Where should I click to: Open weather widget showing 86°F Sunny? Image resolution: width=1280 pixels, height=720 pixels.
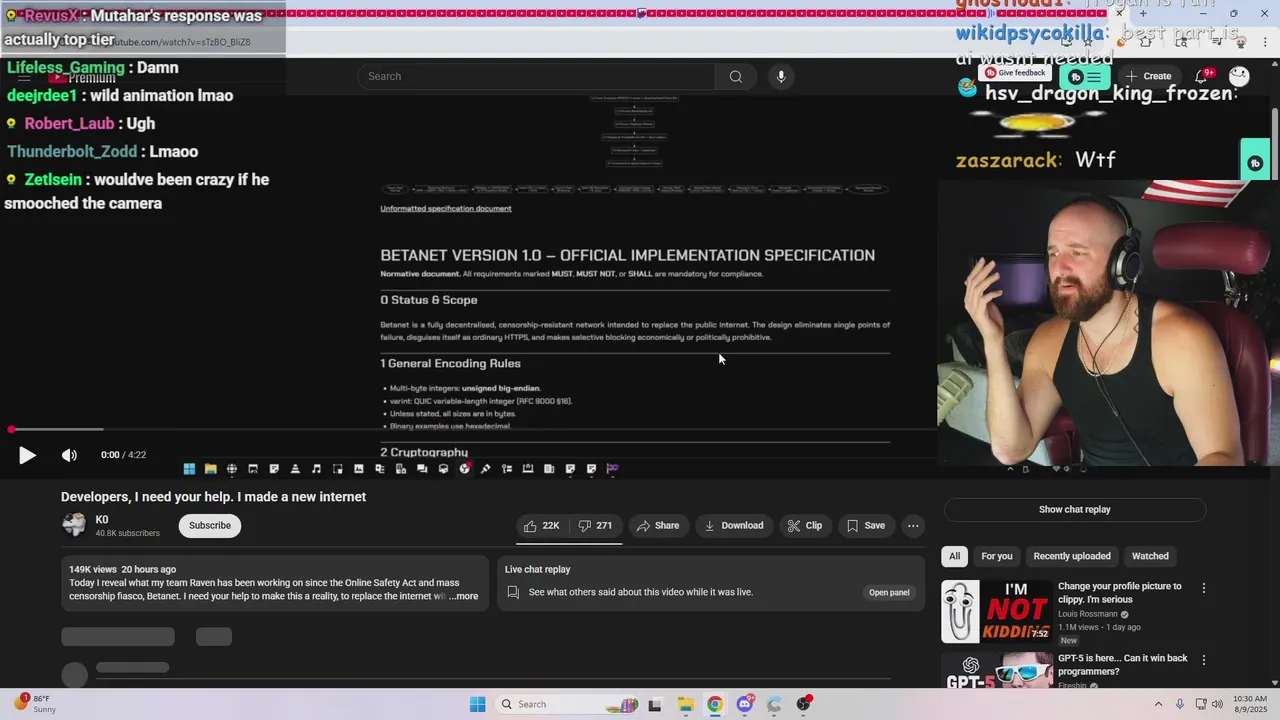pos(34,704)
